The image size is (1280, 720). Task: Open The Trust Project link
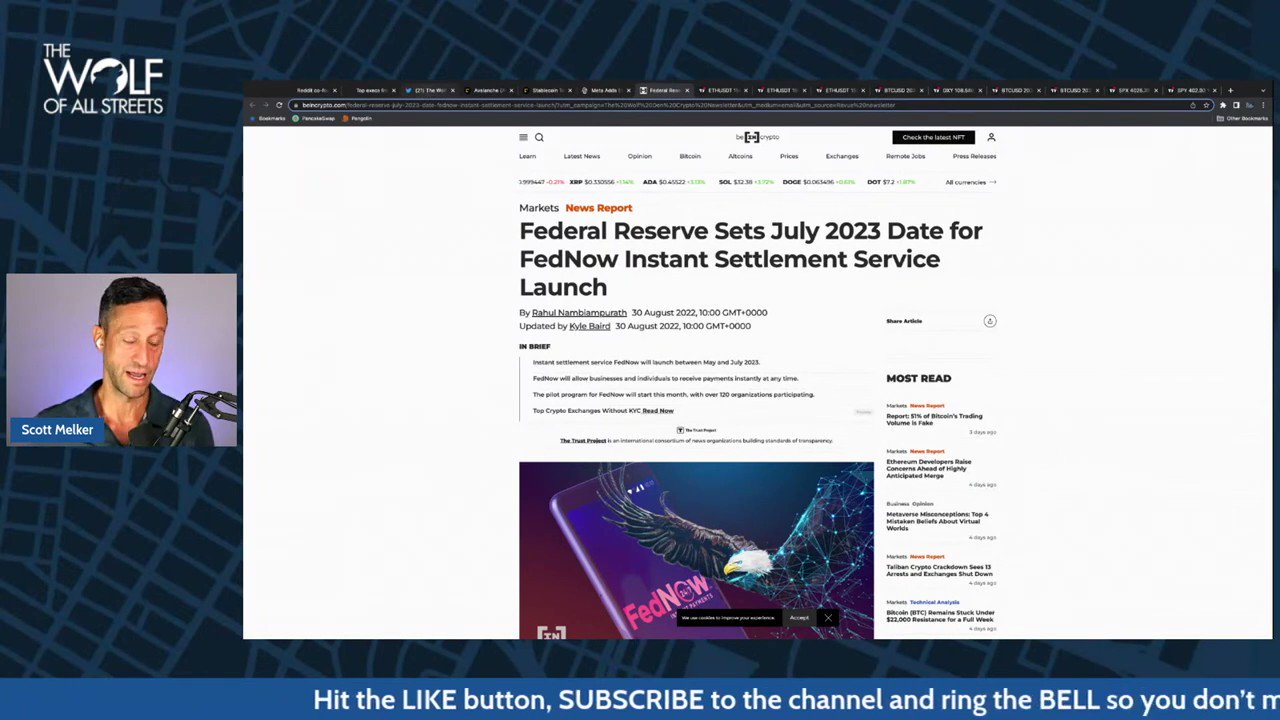(x=583, y=441)
